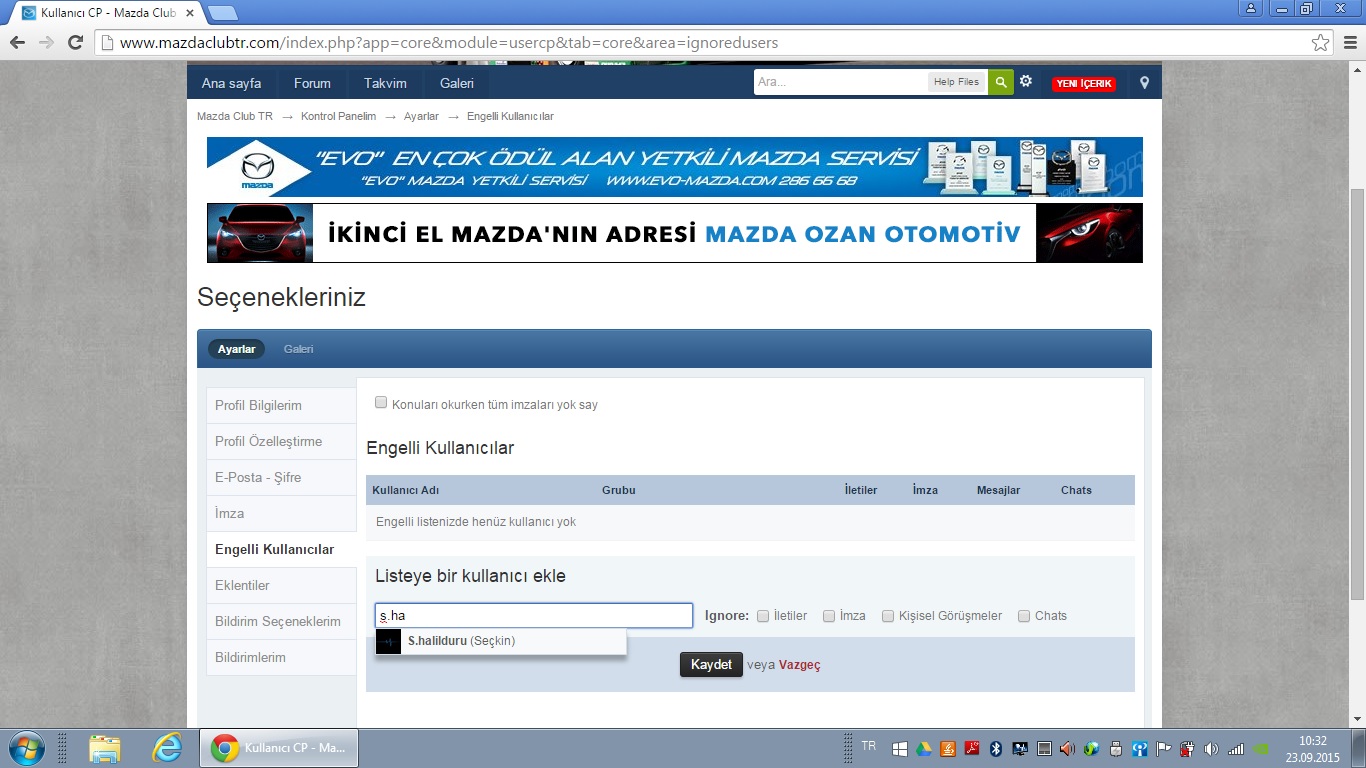1366x768 pixels.
Task: Open the Galeri nav item
Action: [x=457, y=83]
